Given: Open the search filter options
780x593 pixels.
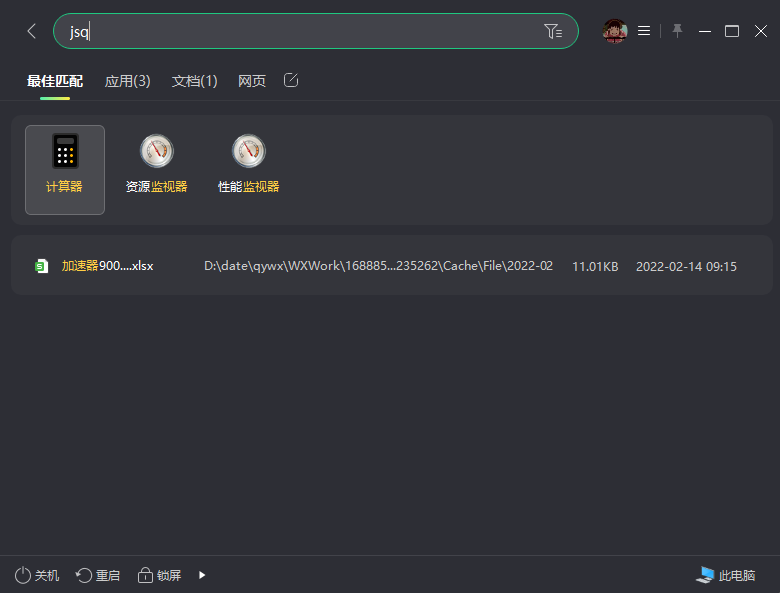Looking at the screenshot, I should click(x=553, y=31).
